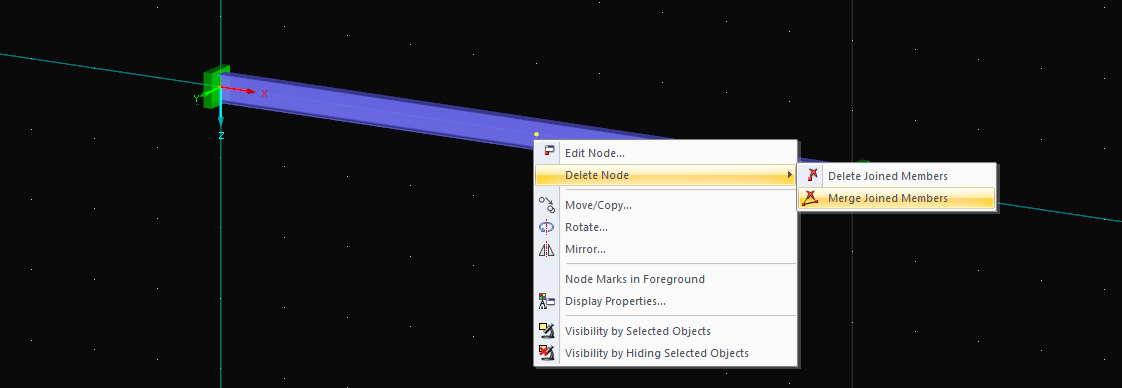The width and height of the screenshot is (1122, 388).
Task: Click the Rotate icon
Action: coord(547,227)
